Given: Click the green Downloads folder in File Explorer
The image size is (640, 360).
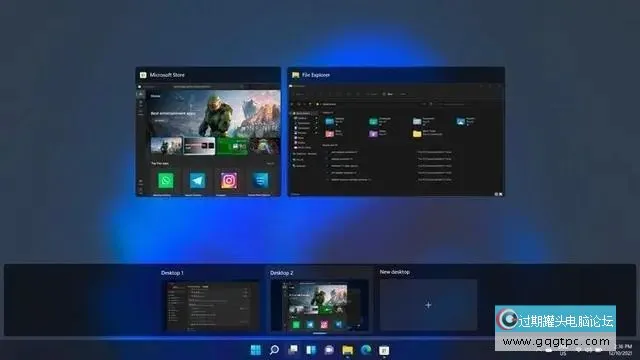Looking at the screenshot, I should 373,121.
